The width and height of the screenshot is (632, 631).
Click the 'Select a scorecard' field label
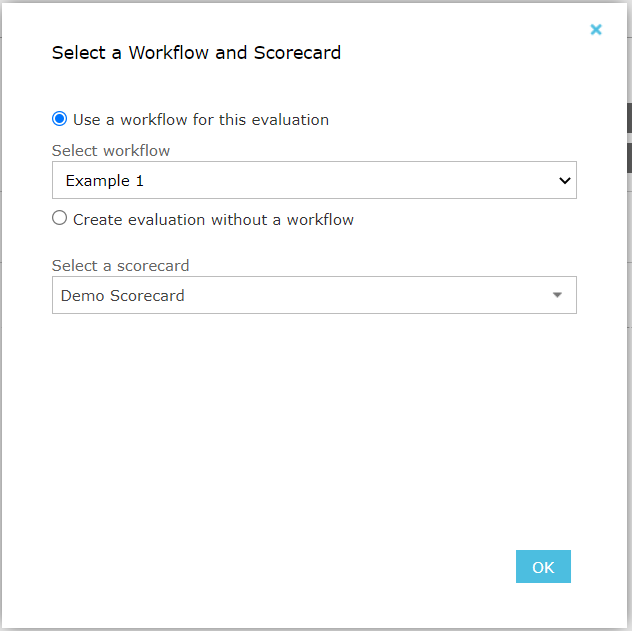[120, 266]
